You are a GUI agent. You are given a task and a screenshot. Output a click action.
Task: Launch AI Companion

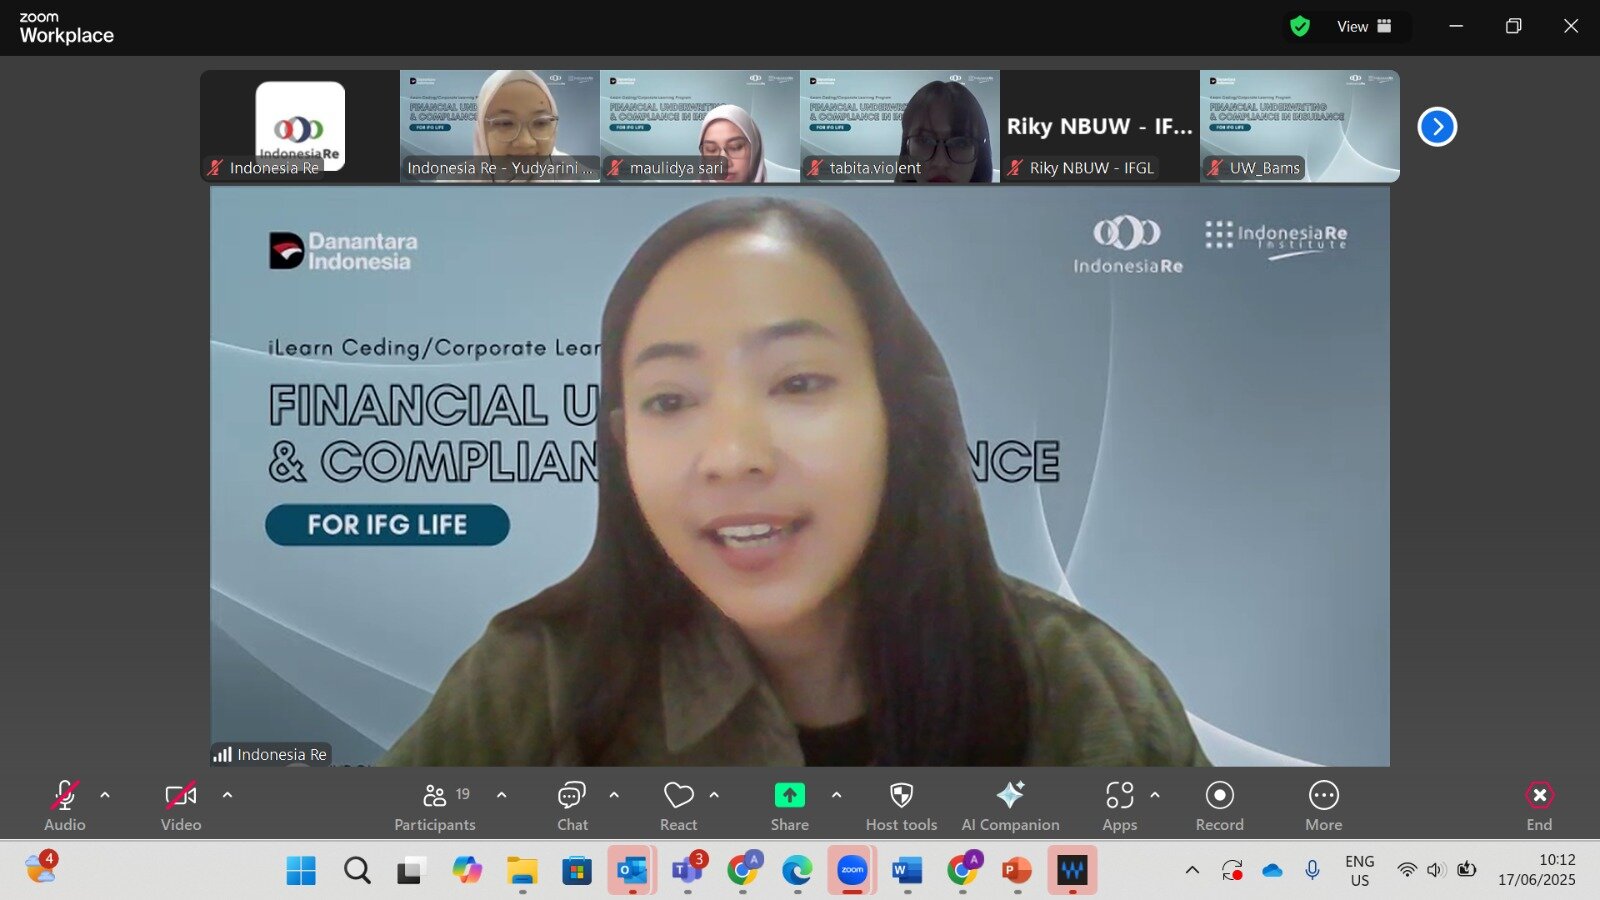pyautogui.click(x=1010, y=805)
